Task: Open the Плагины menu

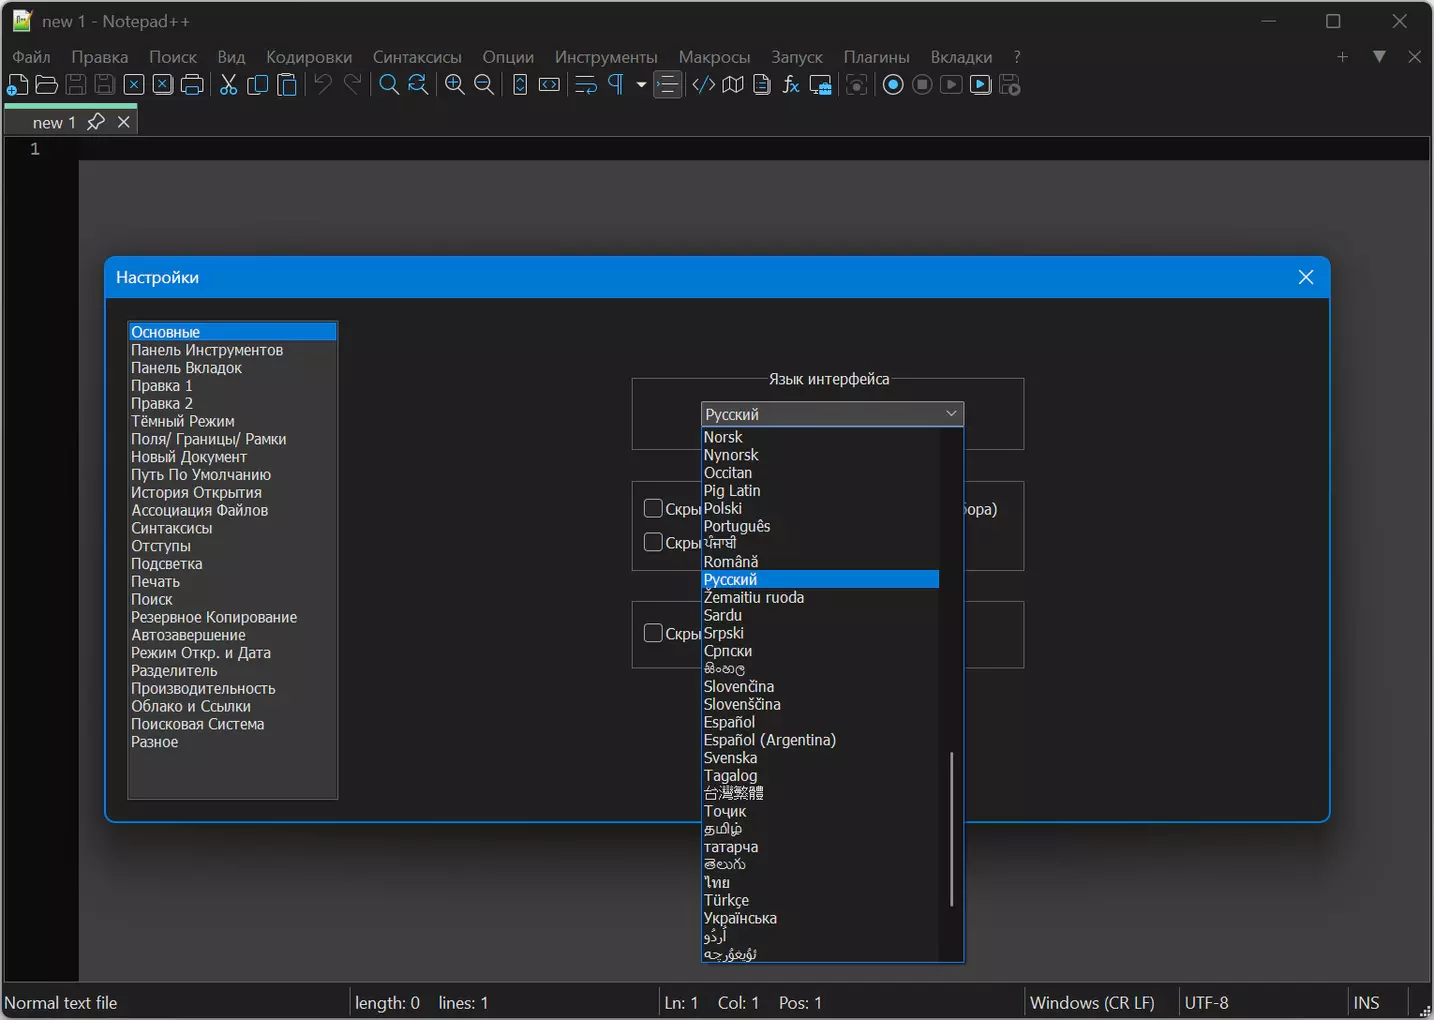Action: click(877, 57)
